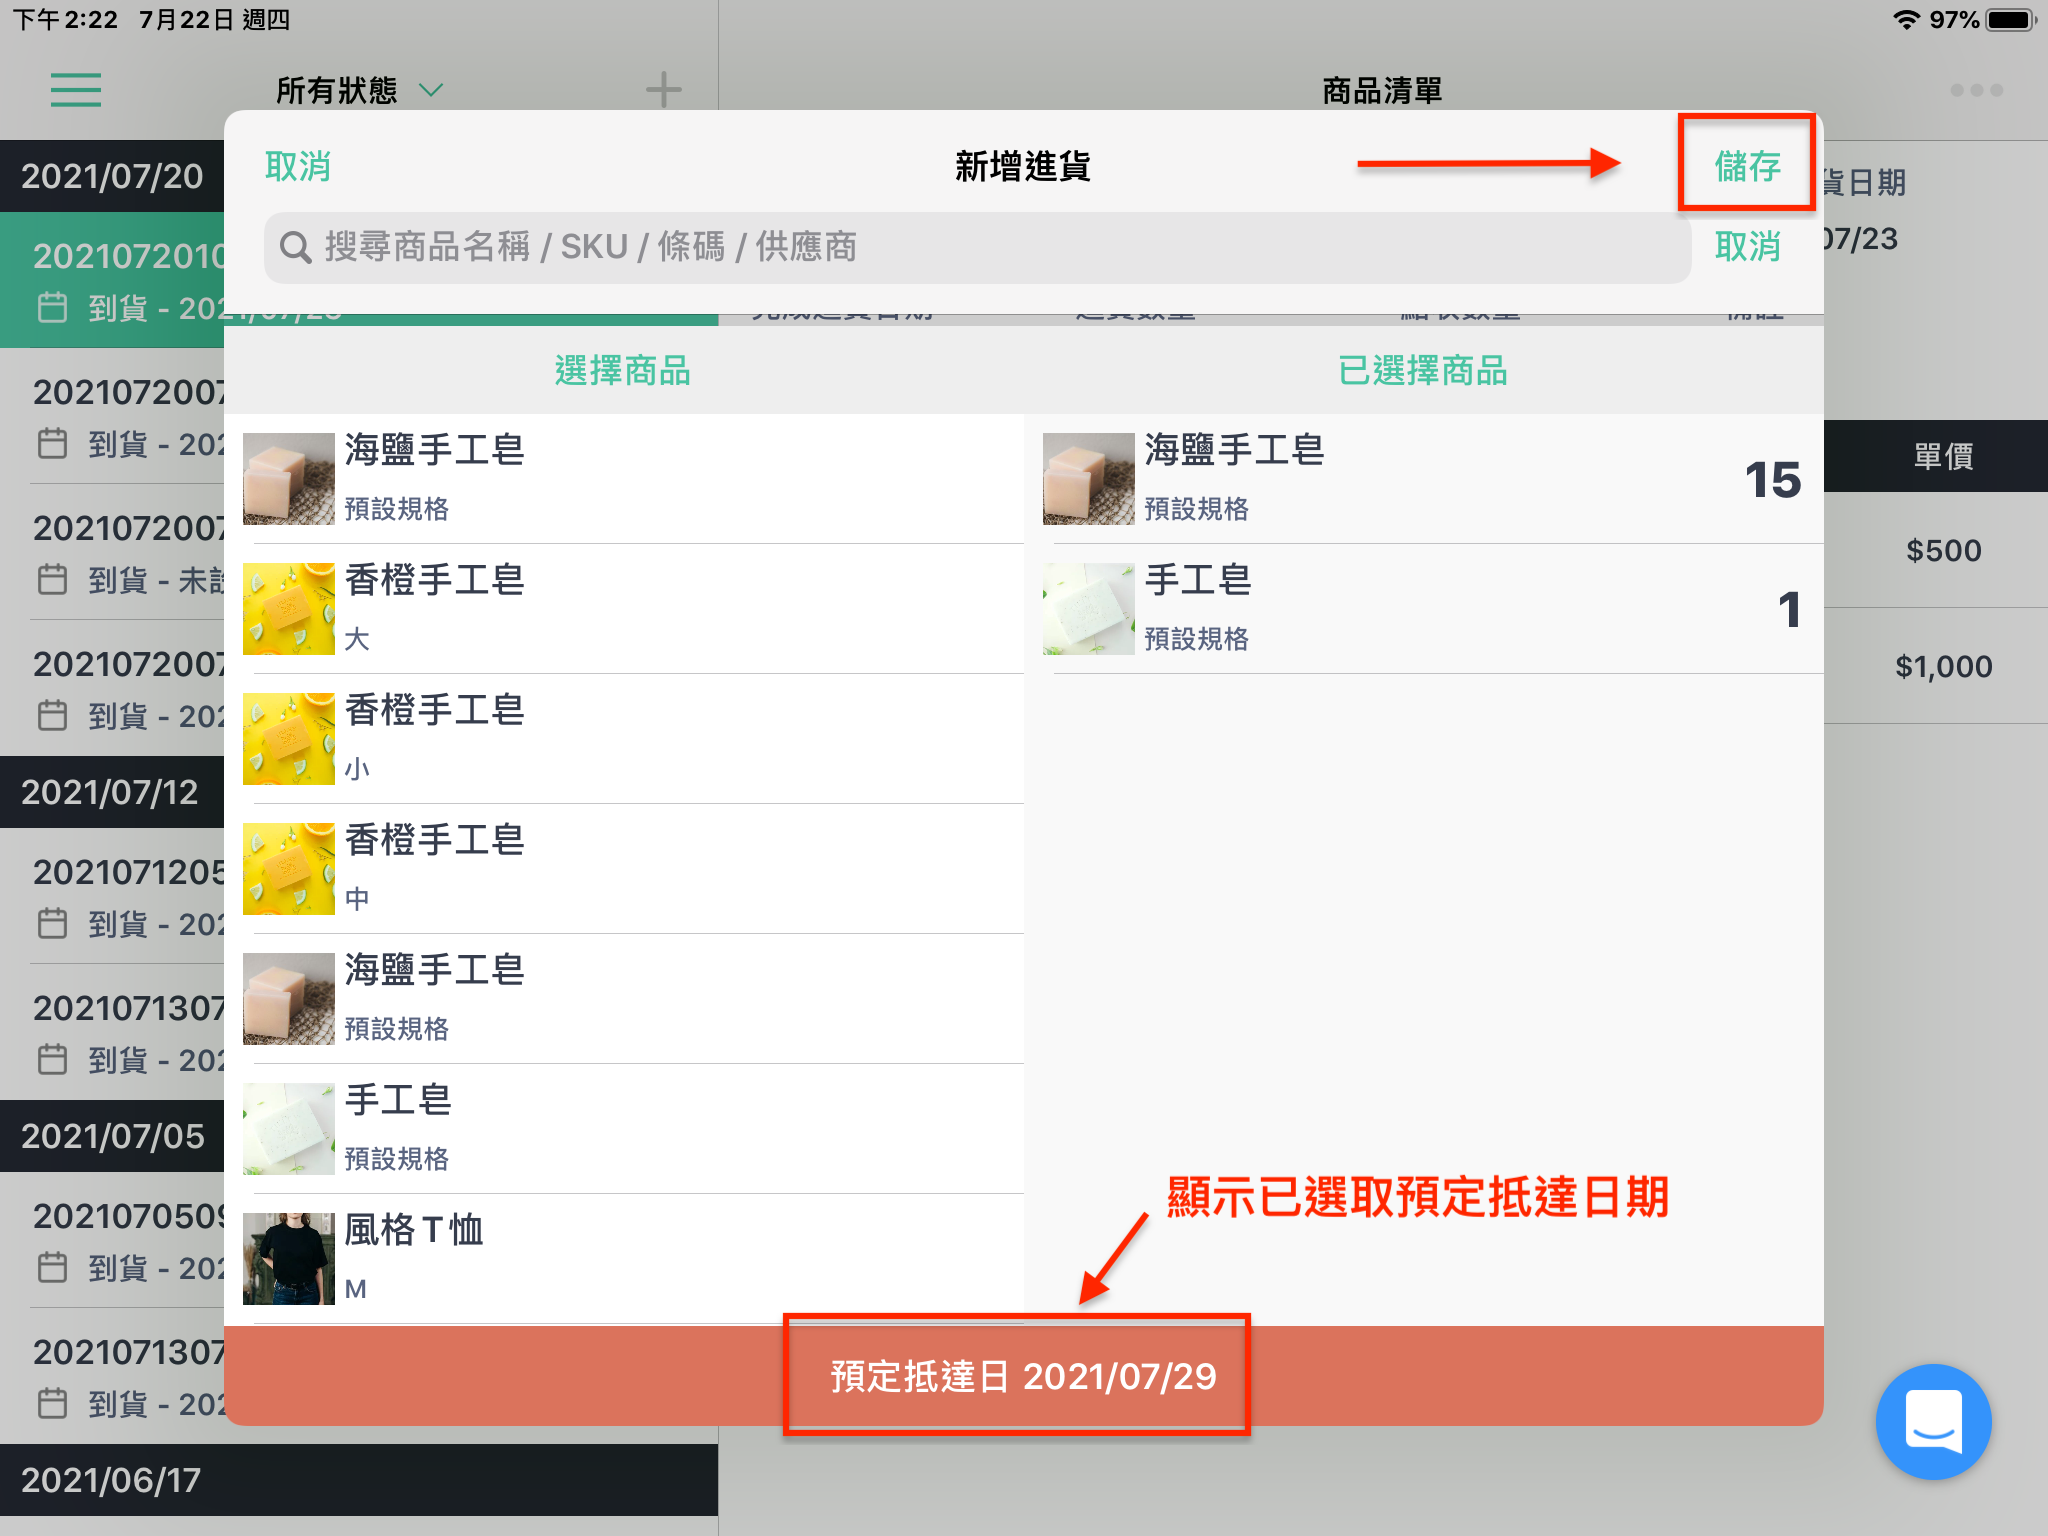Tap the 2021/07/05 date header
This screenshot has height=1536, width=2048.
112,1136
